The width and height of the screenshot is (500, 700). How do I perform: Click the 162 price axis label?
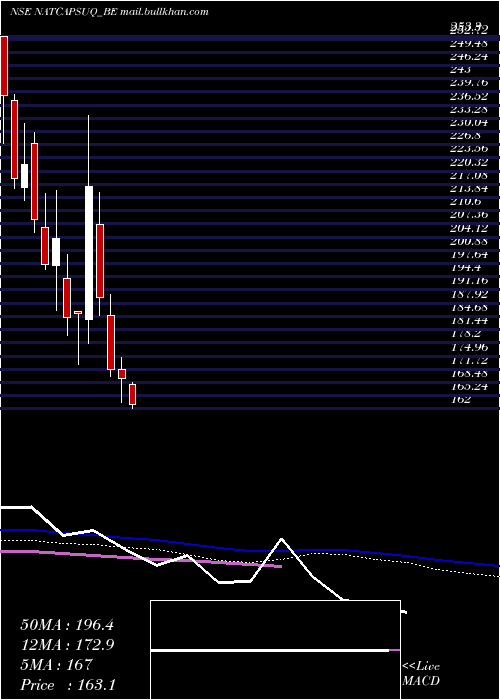click(x=460, y=400)
